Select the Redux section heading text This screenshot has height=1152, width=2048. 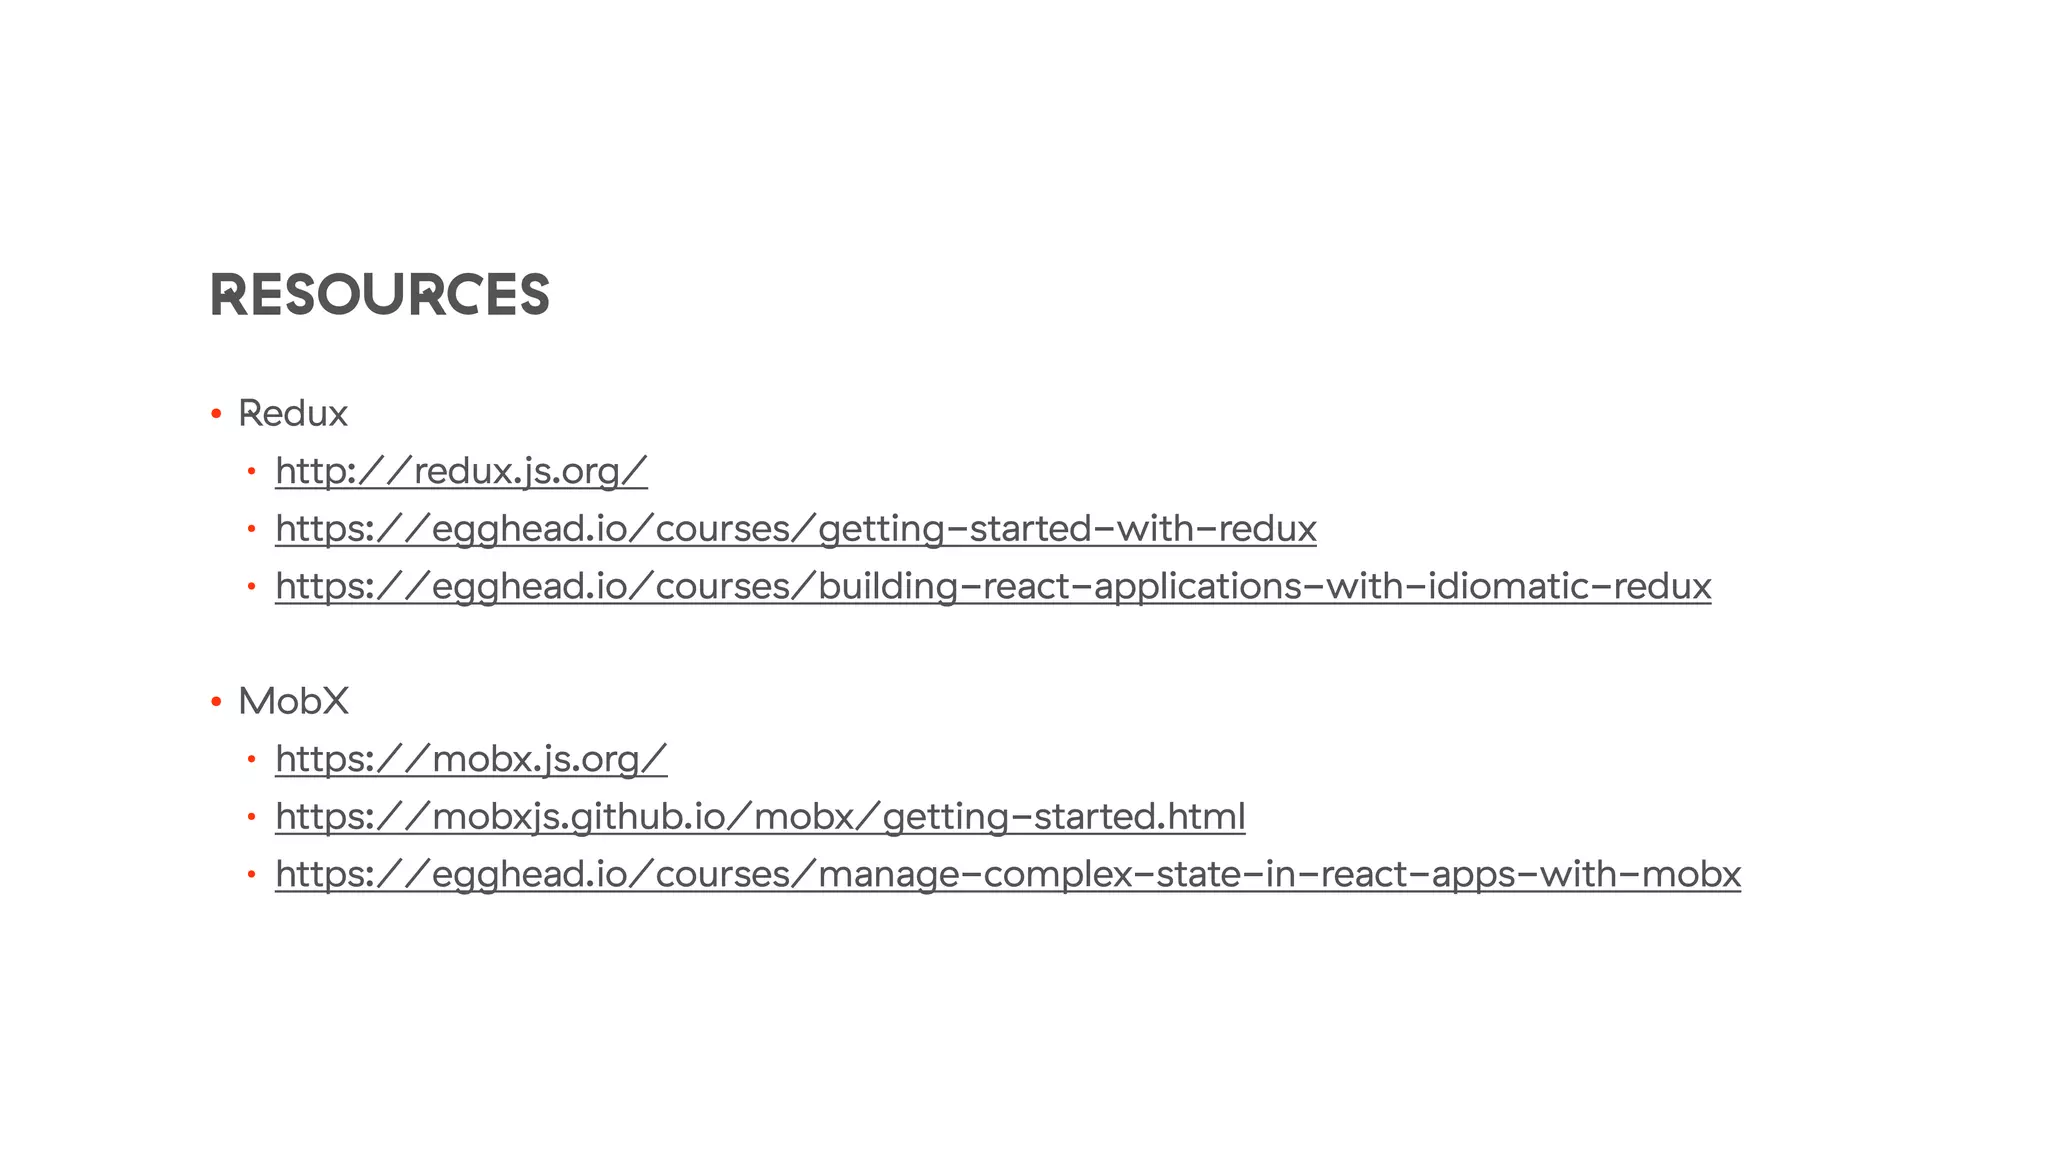pos(293,413)
